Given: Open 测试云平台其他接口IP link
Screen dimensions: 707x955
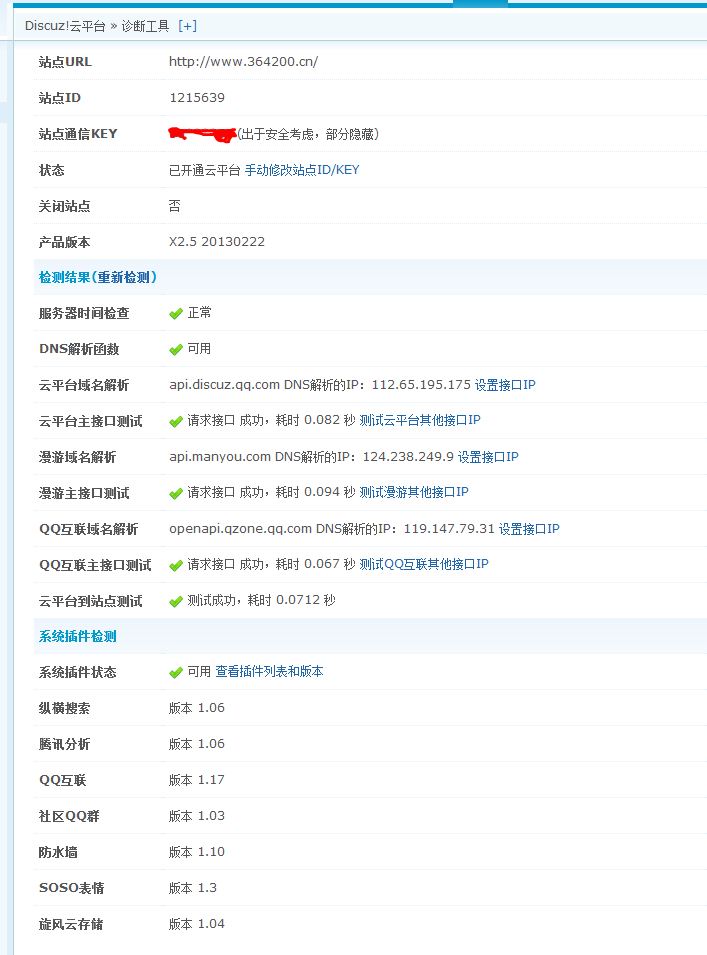Looking at the screenshot, I should tap(420, 420).
